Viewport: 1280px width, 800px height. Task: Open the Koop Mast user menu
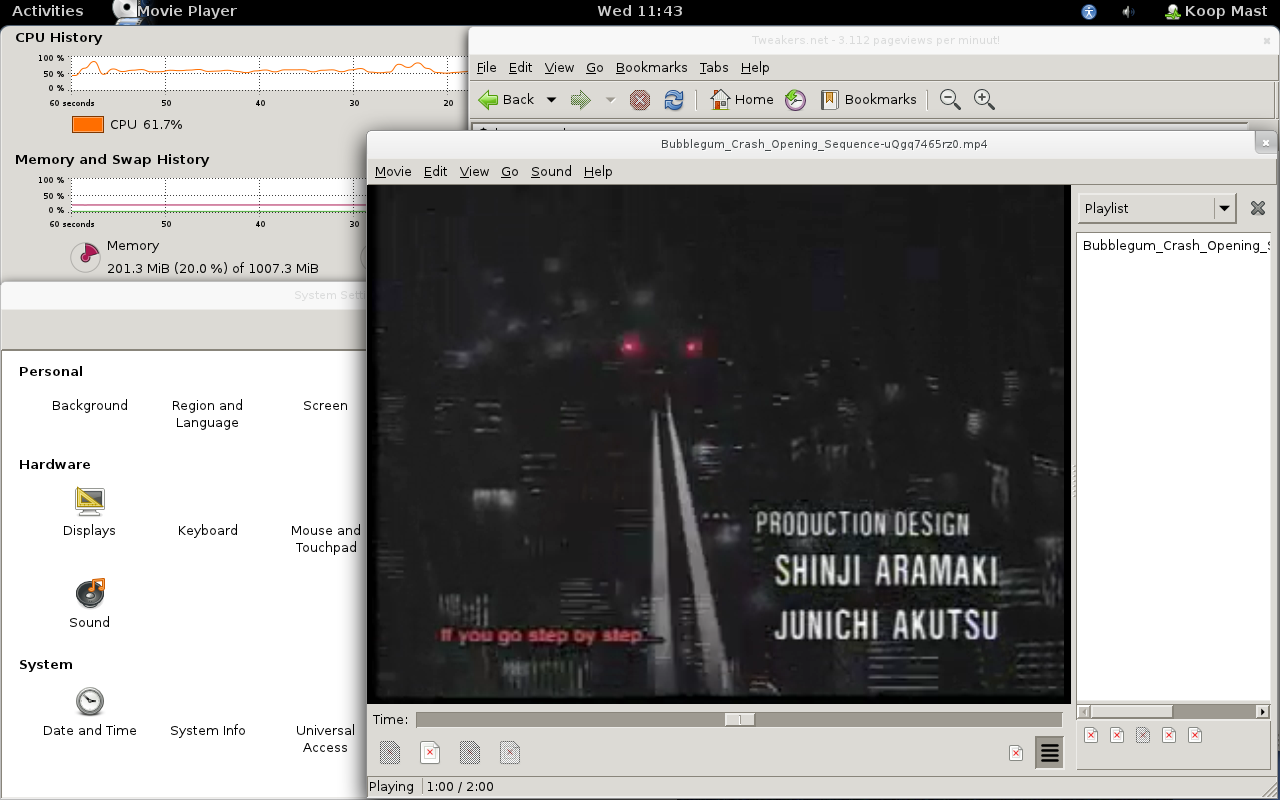[1216, 12]
